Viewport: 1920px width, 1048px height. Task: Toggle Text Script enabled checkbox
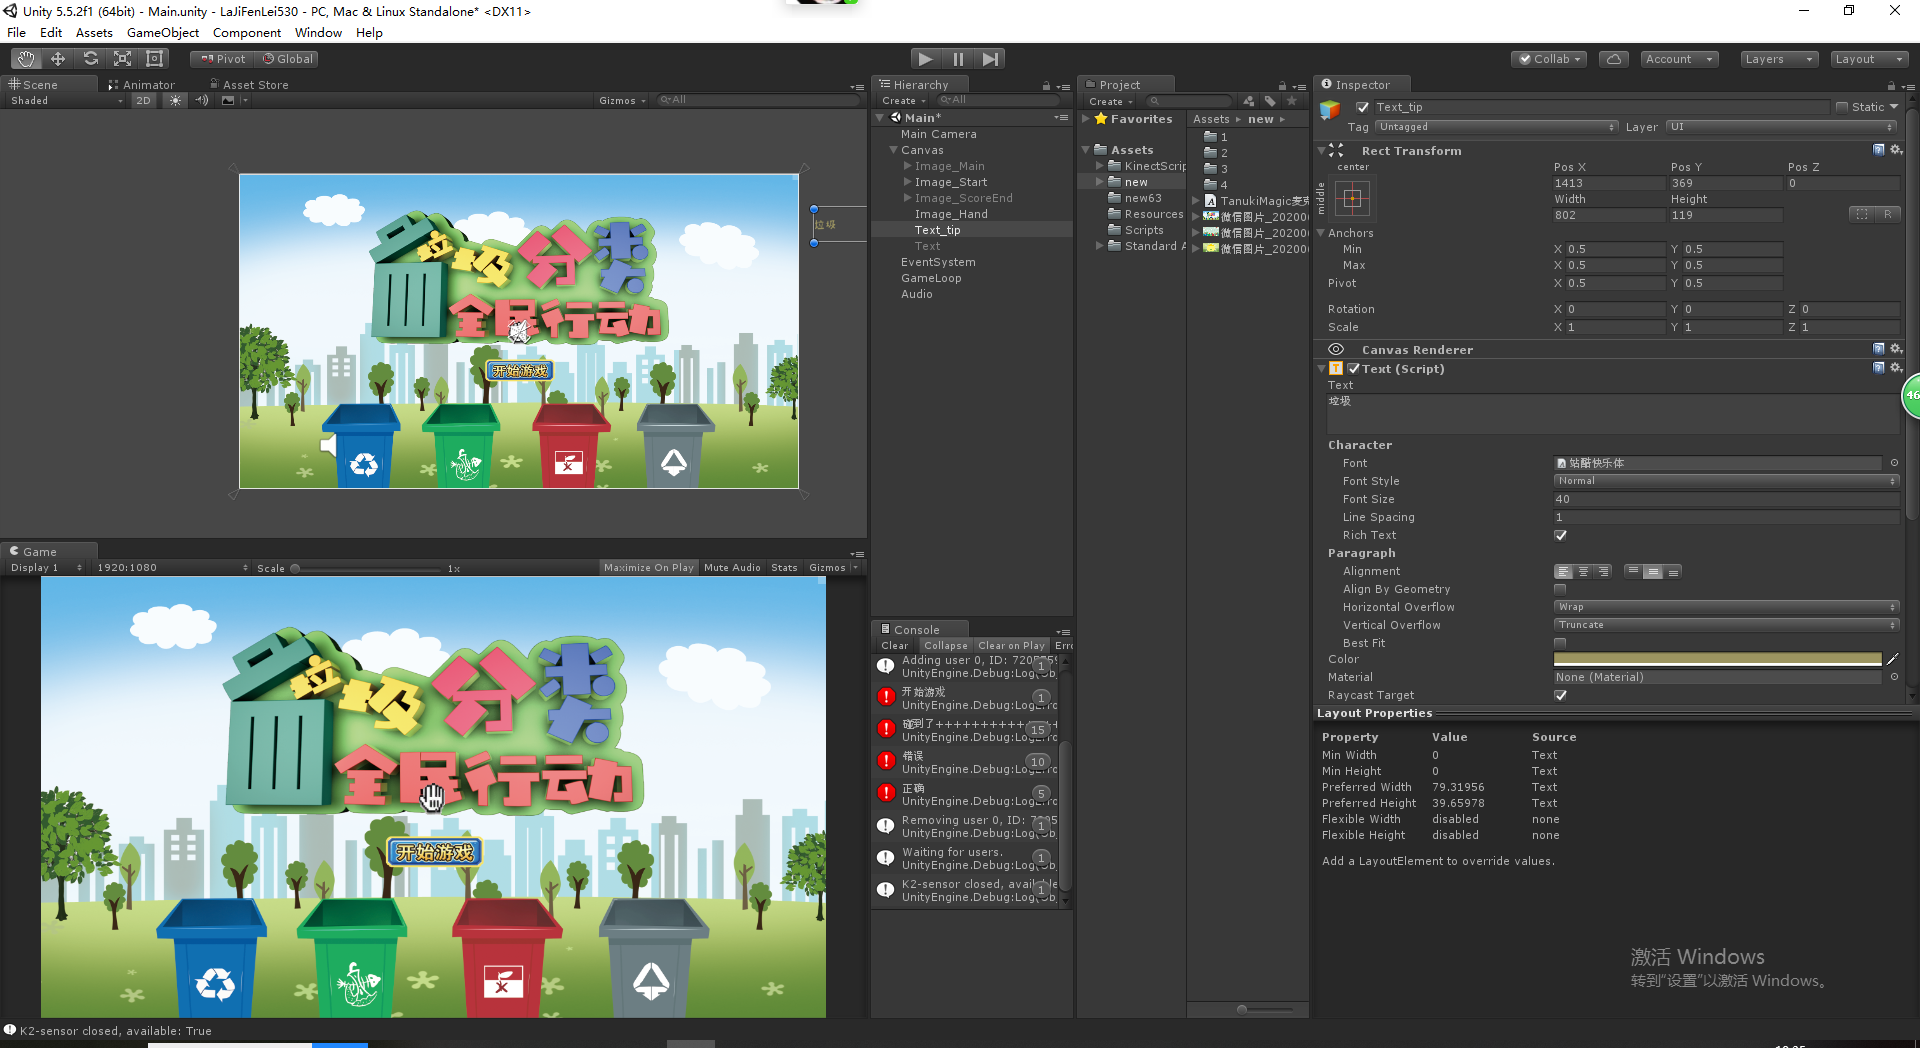[1354, 369]
